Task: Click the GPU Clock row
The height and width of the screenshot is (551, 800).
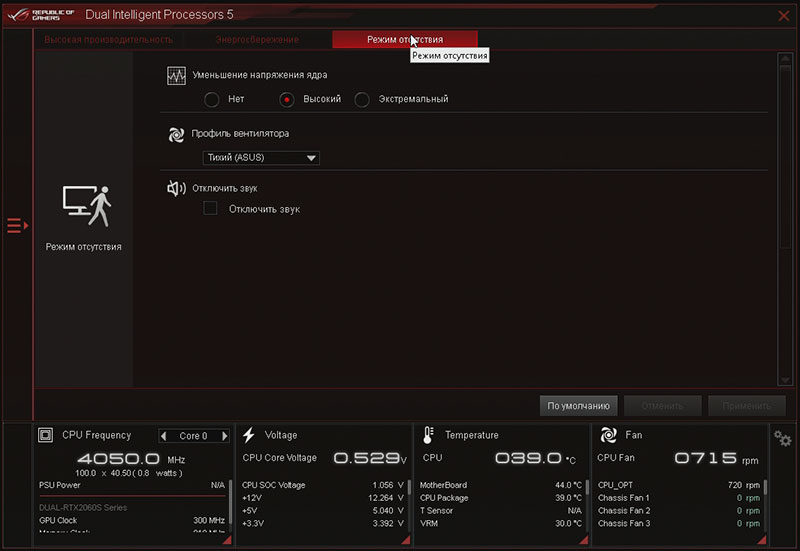Action: pos(132,520)
